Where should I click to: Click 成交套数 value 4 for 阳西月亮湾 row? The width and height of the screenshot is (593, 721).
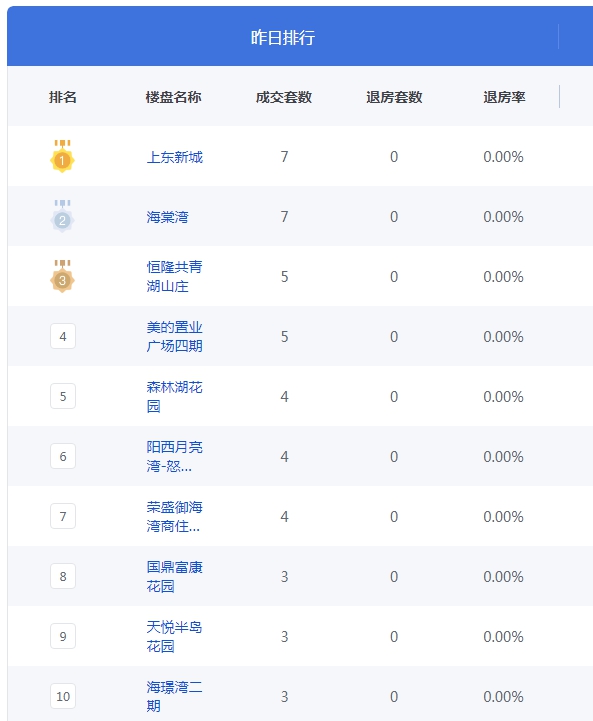coord(285,457)
